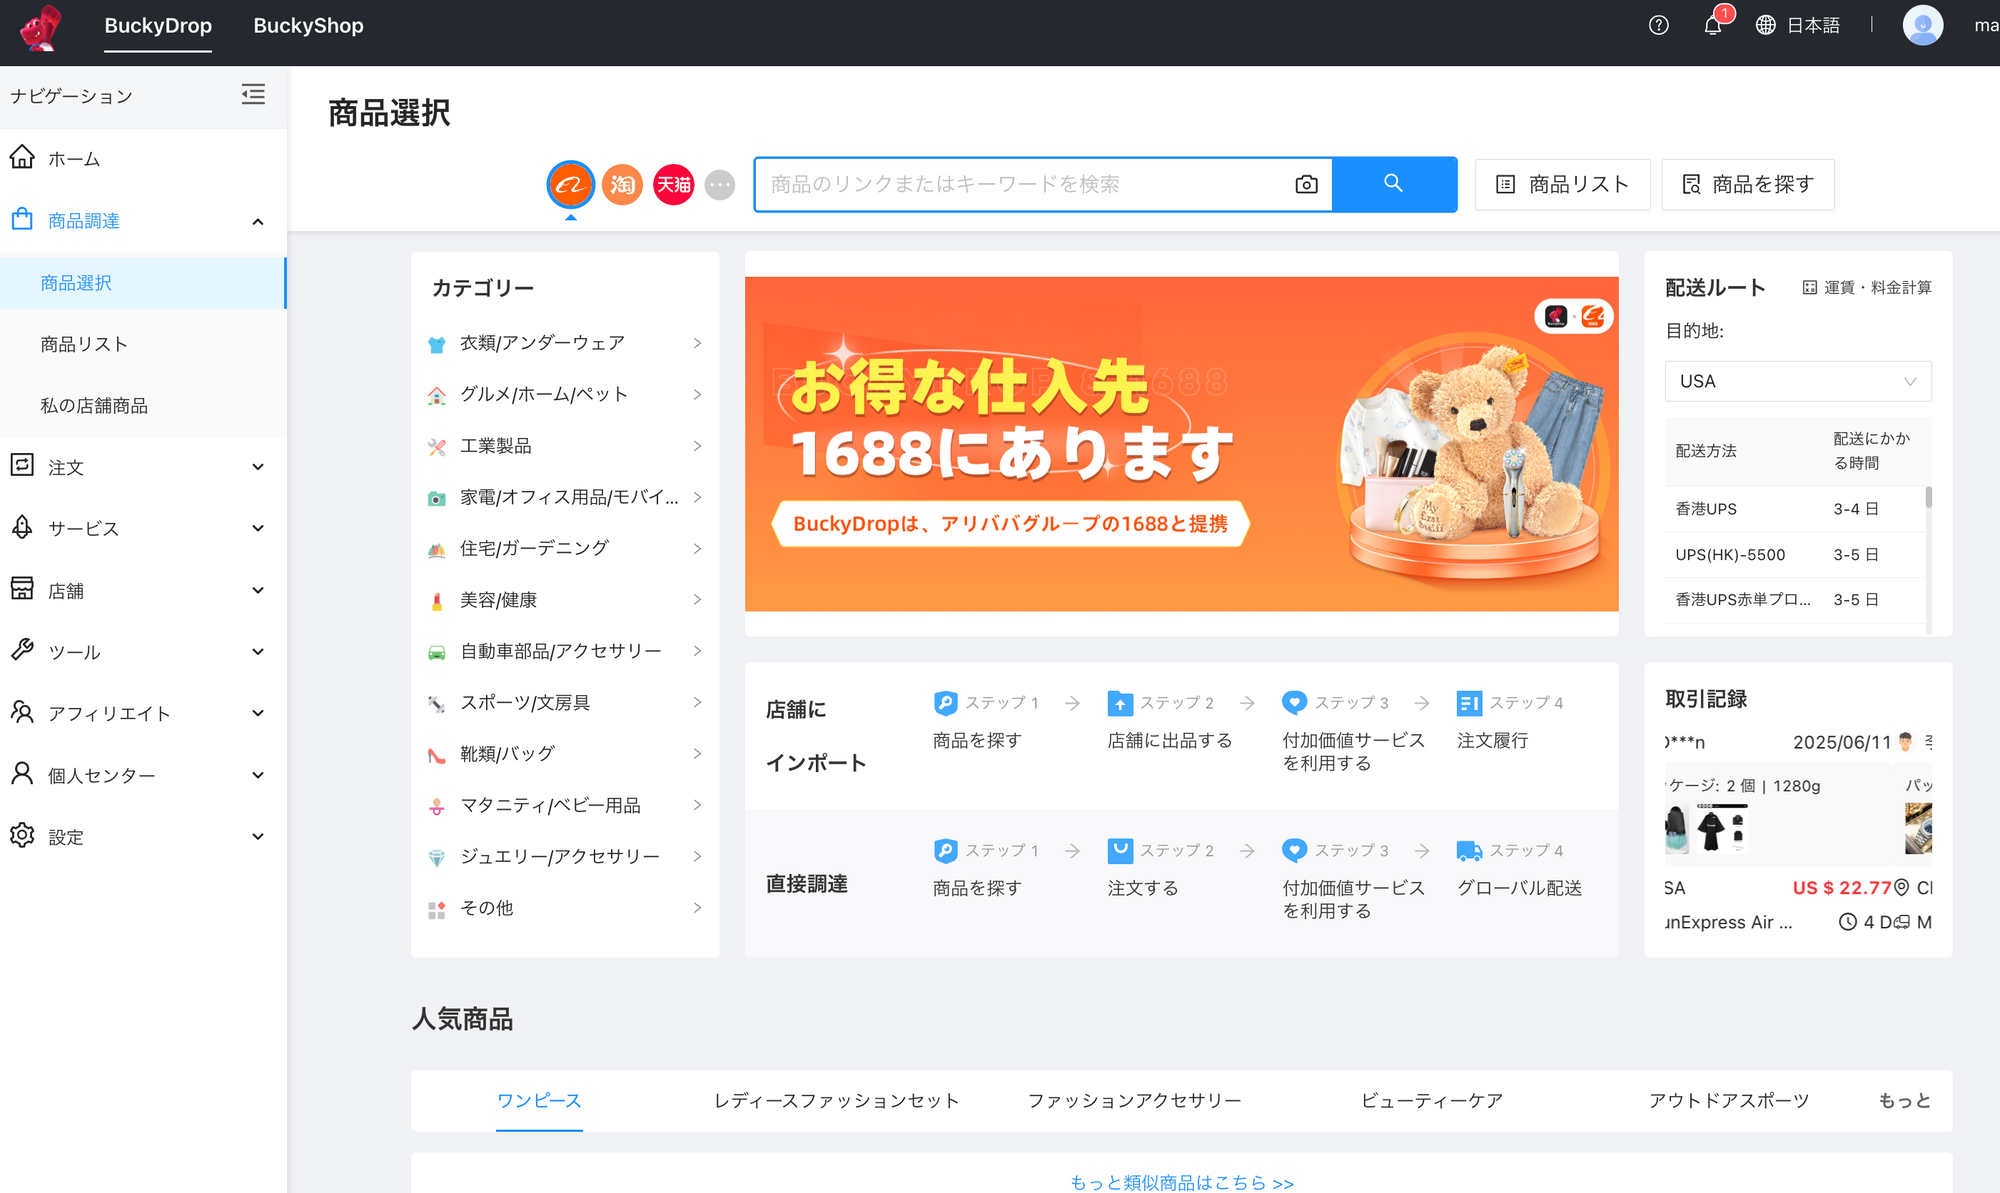
Task: Open the 住宅/ガーデニング category
Action: pyautogui.click(x=565, y=548)
